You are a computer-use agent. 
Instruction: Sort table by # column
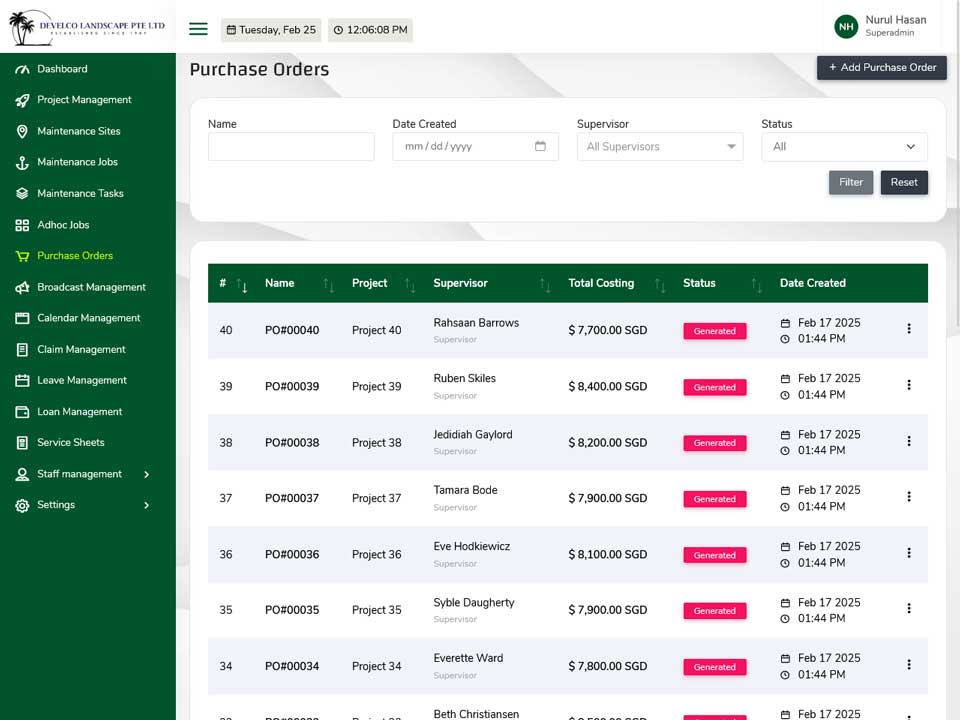242,284
